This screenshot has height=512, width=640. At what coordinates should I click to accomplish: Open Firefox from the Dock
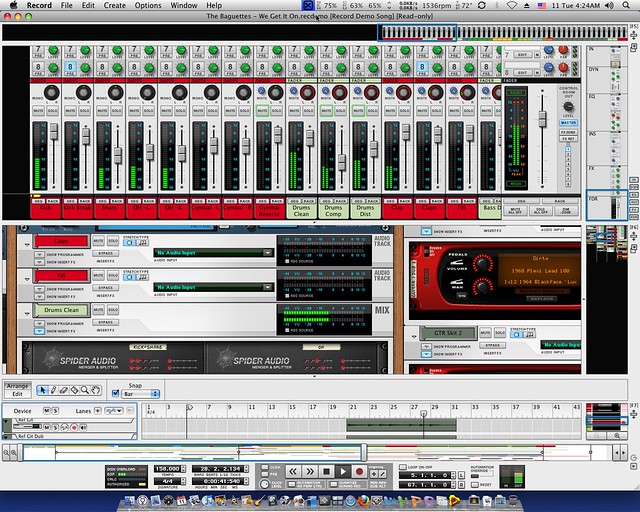pyautogui.click(x=363, y=501)
